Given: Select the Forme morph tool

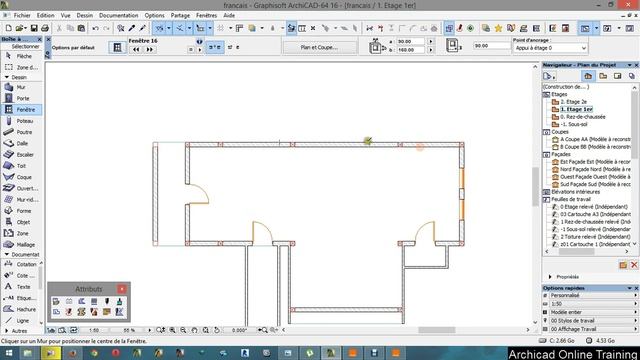Looking at the screenshot, I should (x=21, y=211).
